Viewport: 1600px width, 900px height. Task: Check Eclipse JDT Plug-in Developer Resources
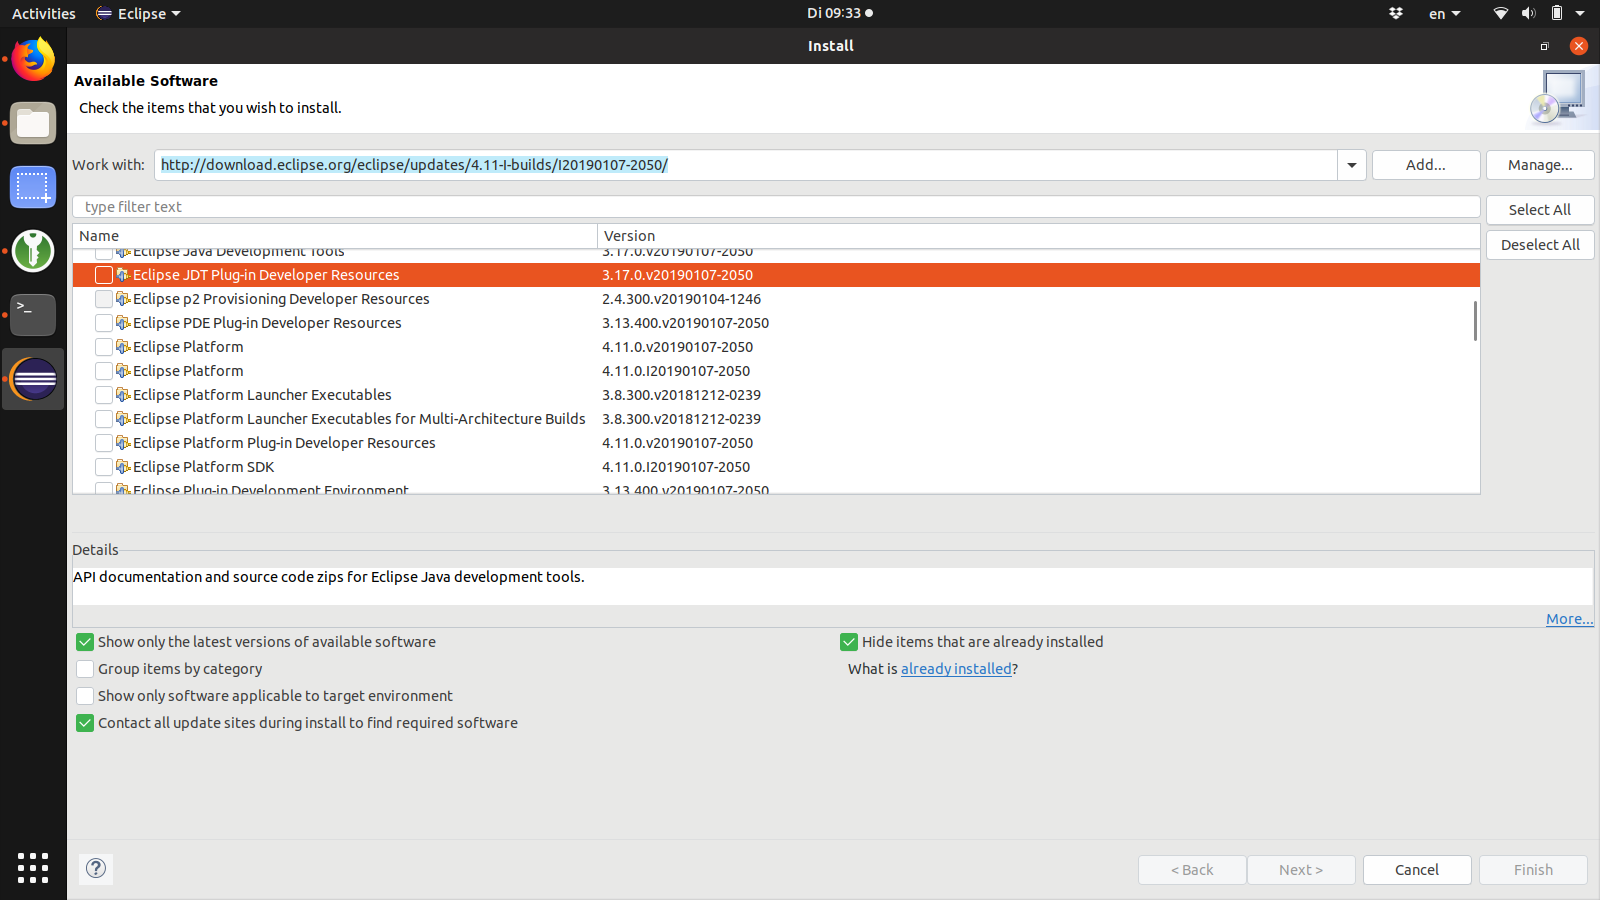(104, 275)
